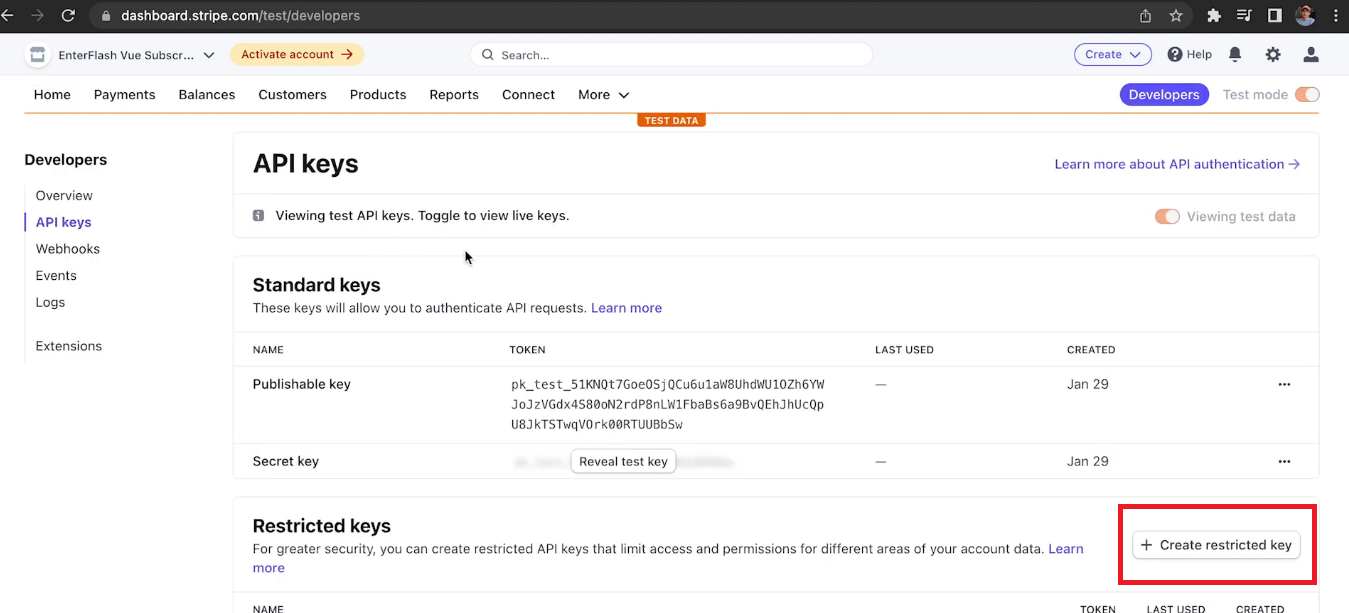The image size is (1349, 613).
Task: Toggle the browser side panel icon
Action: pyautogui.click(x=1275, y=16)
